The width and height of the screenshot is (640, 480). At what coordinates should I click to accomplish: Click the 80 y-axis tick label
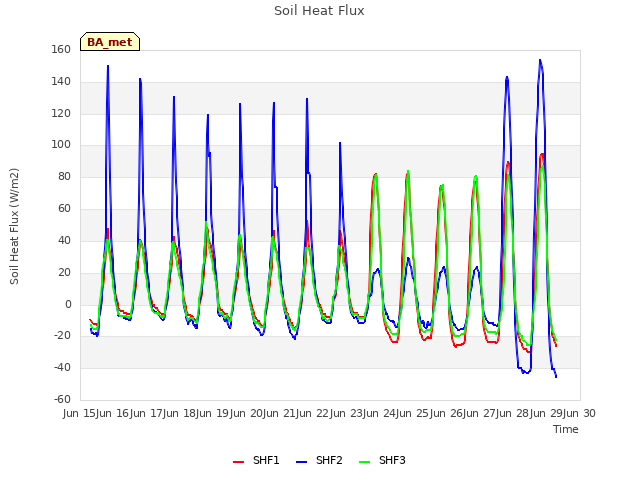tap(64, 176)
